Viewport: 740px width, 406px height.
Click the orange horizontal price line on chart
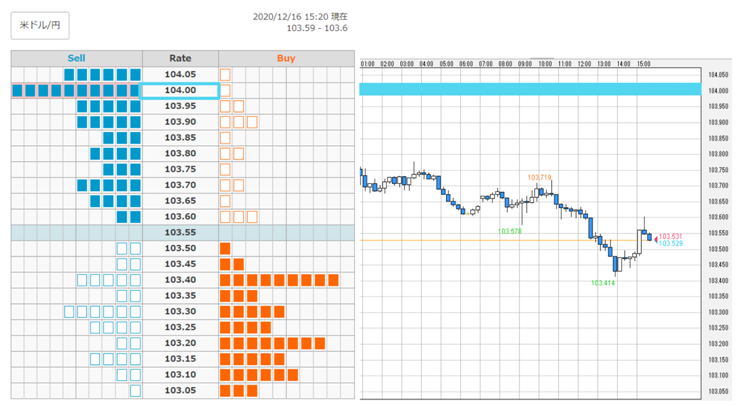click(505, 241)
